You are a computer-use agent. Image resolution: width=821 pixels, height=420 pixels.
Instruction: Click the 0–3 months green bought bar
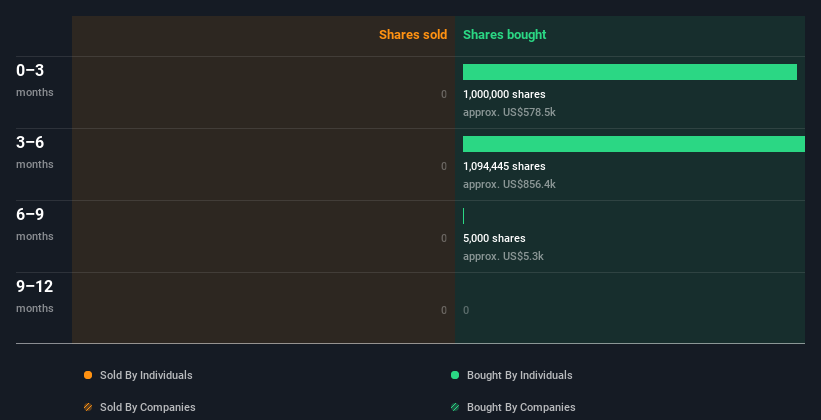point(630,72)
